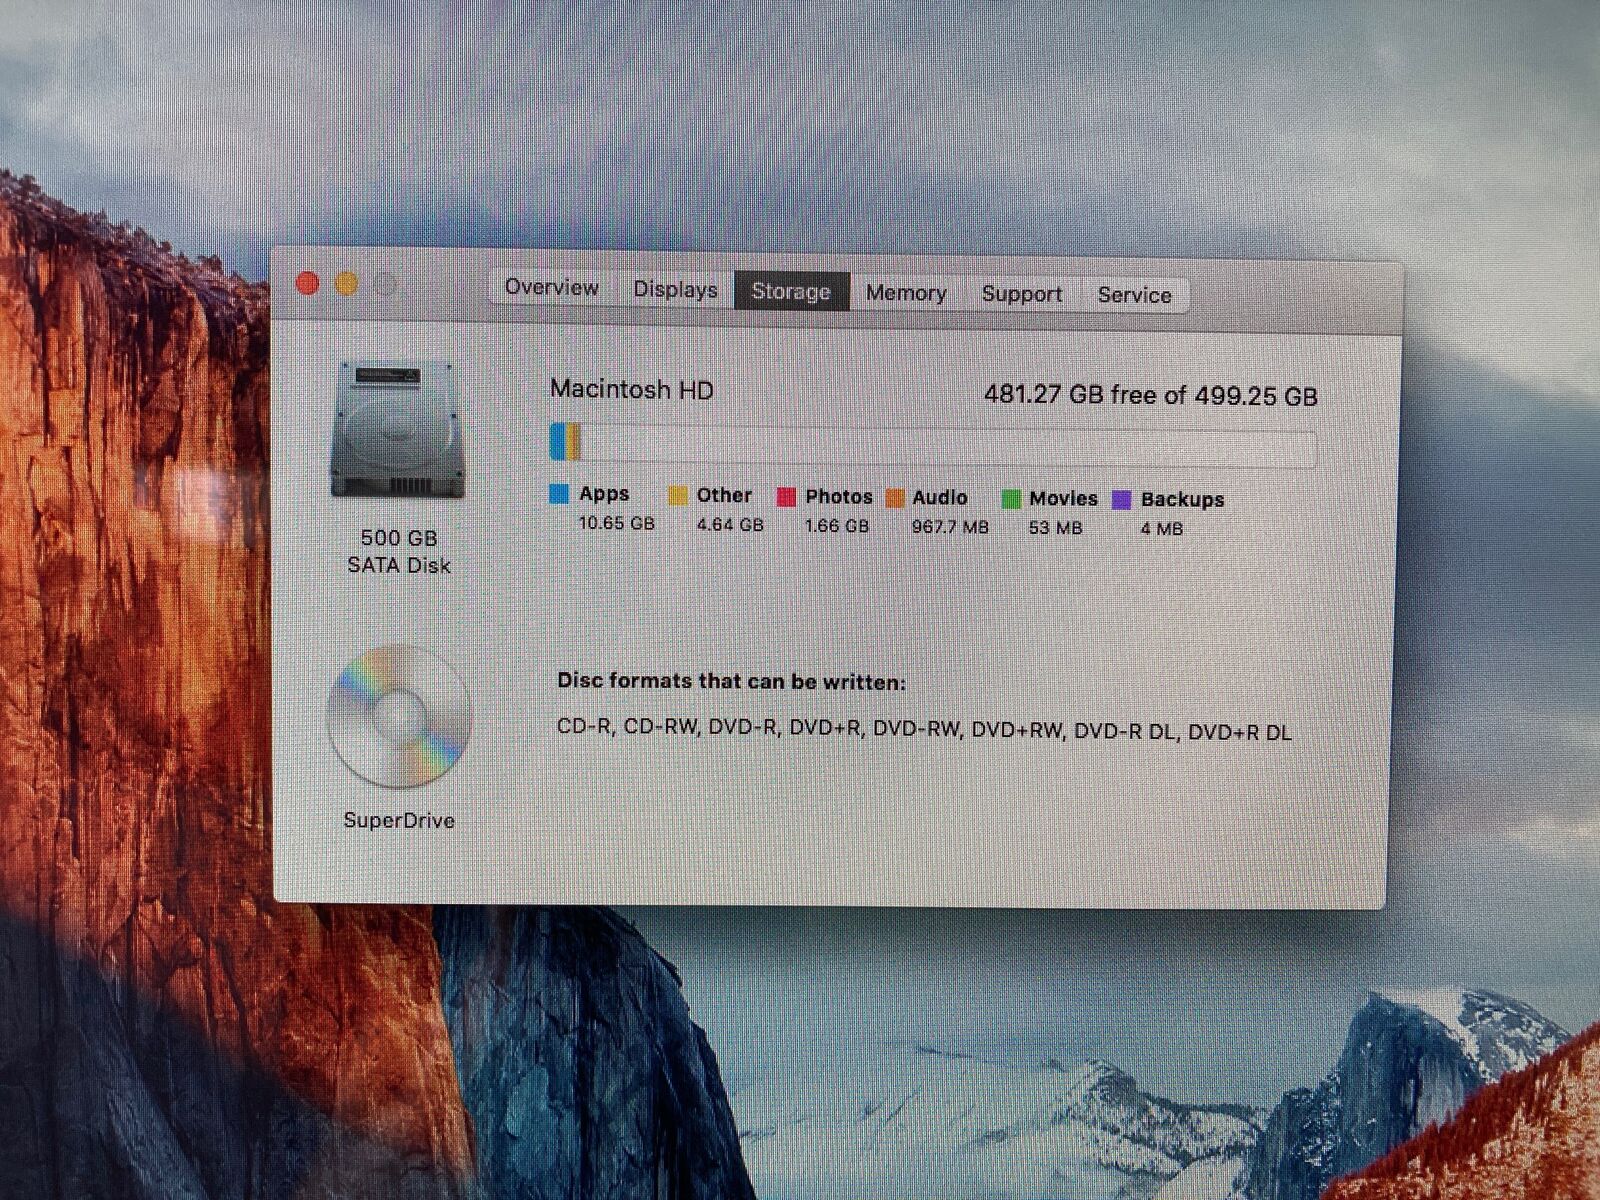Close the About This Mac window
Viewport: 1600px width, 1200px height.
click(308, 284)
